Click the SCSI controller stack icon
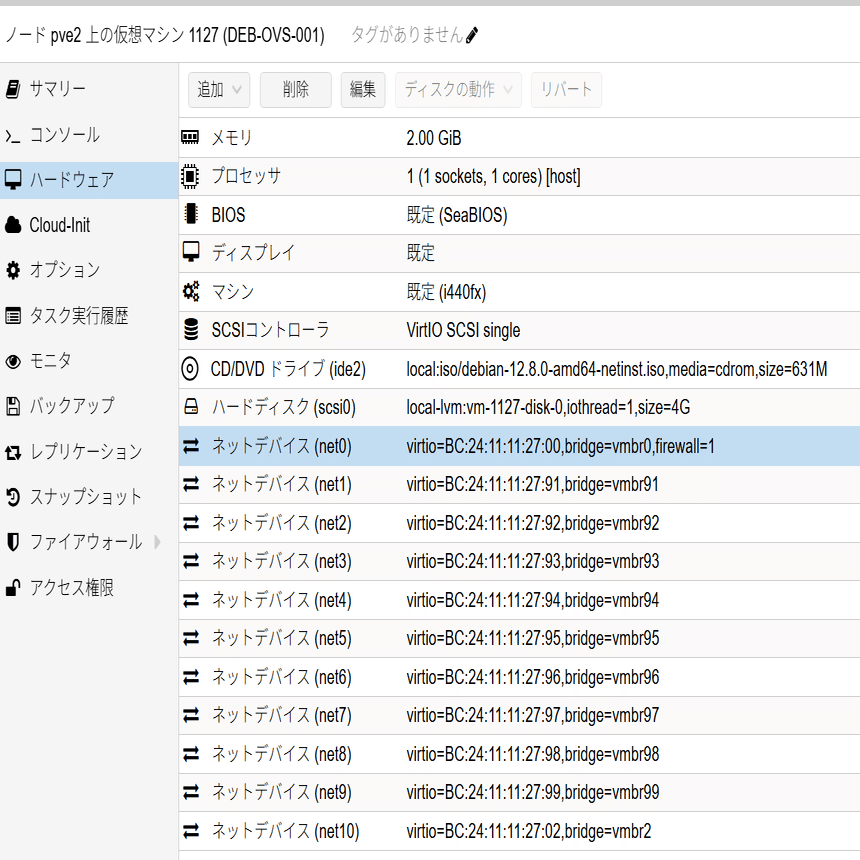This screenshot has width=860, height=860. pos(191,330)
